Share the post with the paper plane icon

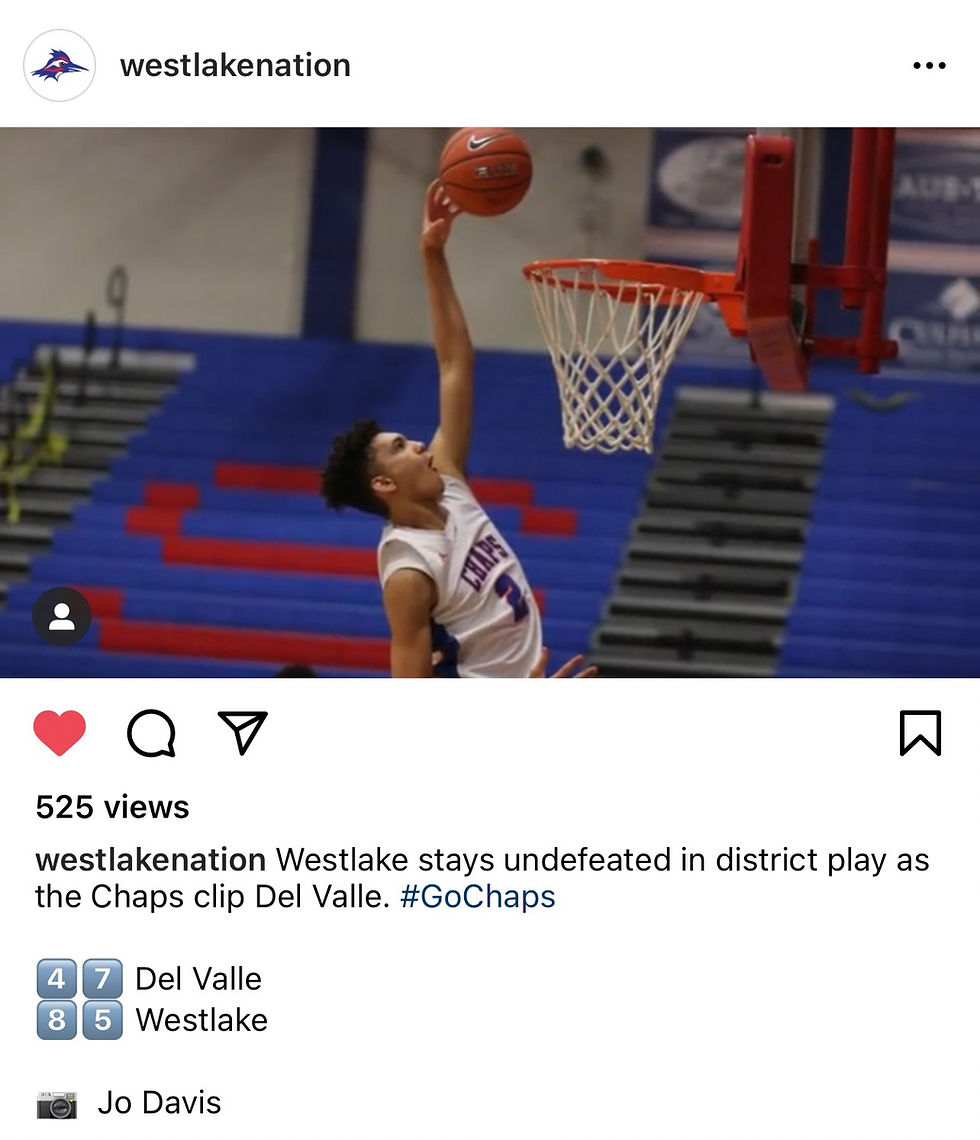pos(243,732)
